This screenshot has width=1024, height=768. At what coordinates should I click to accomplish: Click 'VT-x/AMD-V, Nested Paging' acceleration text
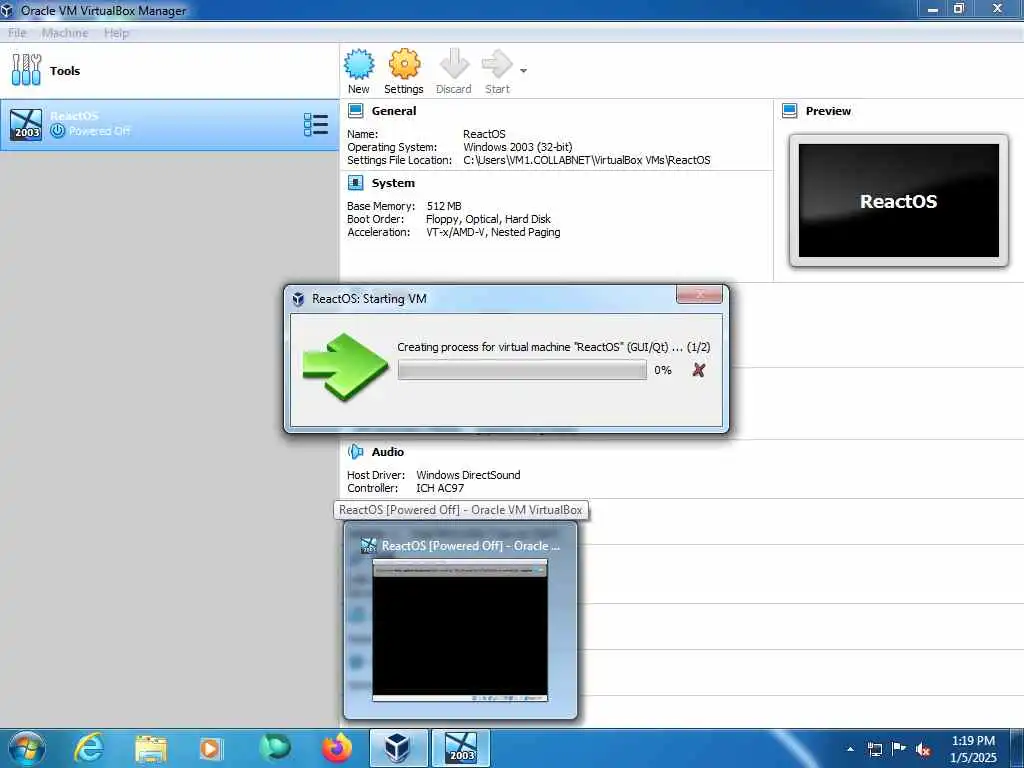[x=493, y=232]
